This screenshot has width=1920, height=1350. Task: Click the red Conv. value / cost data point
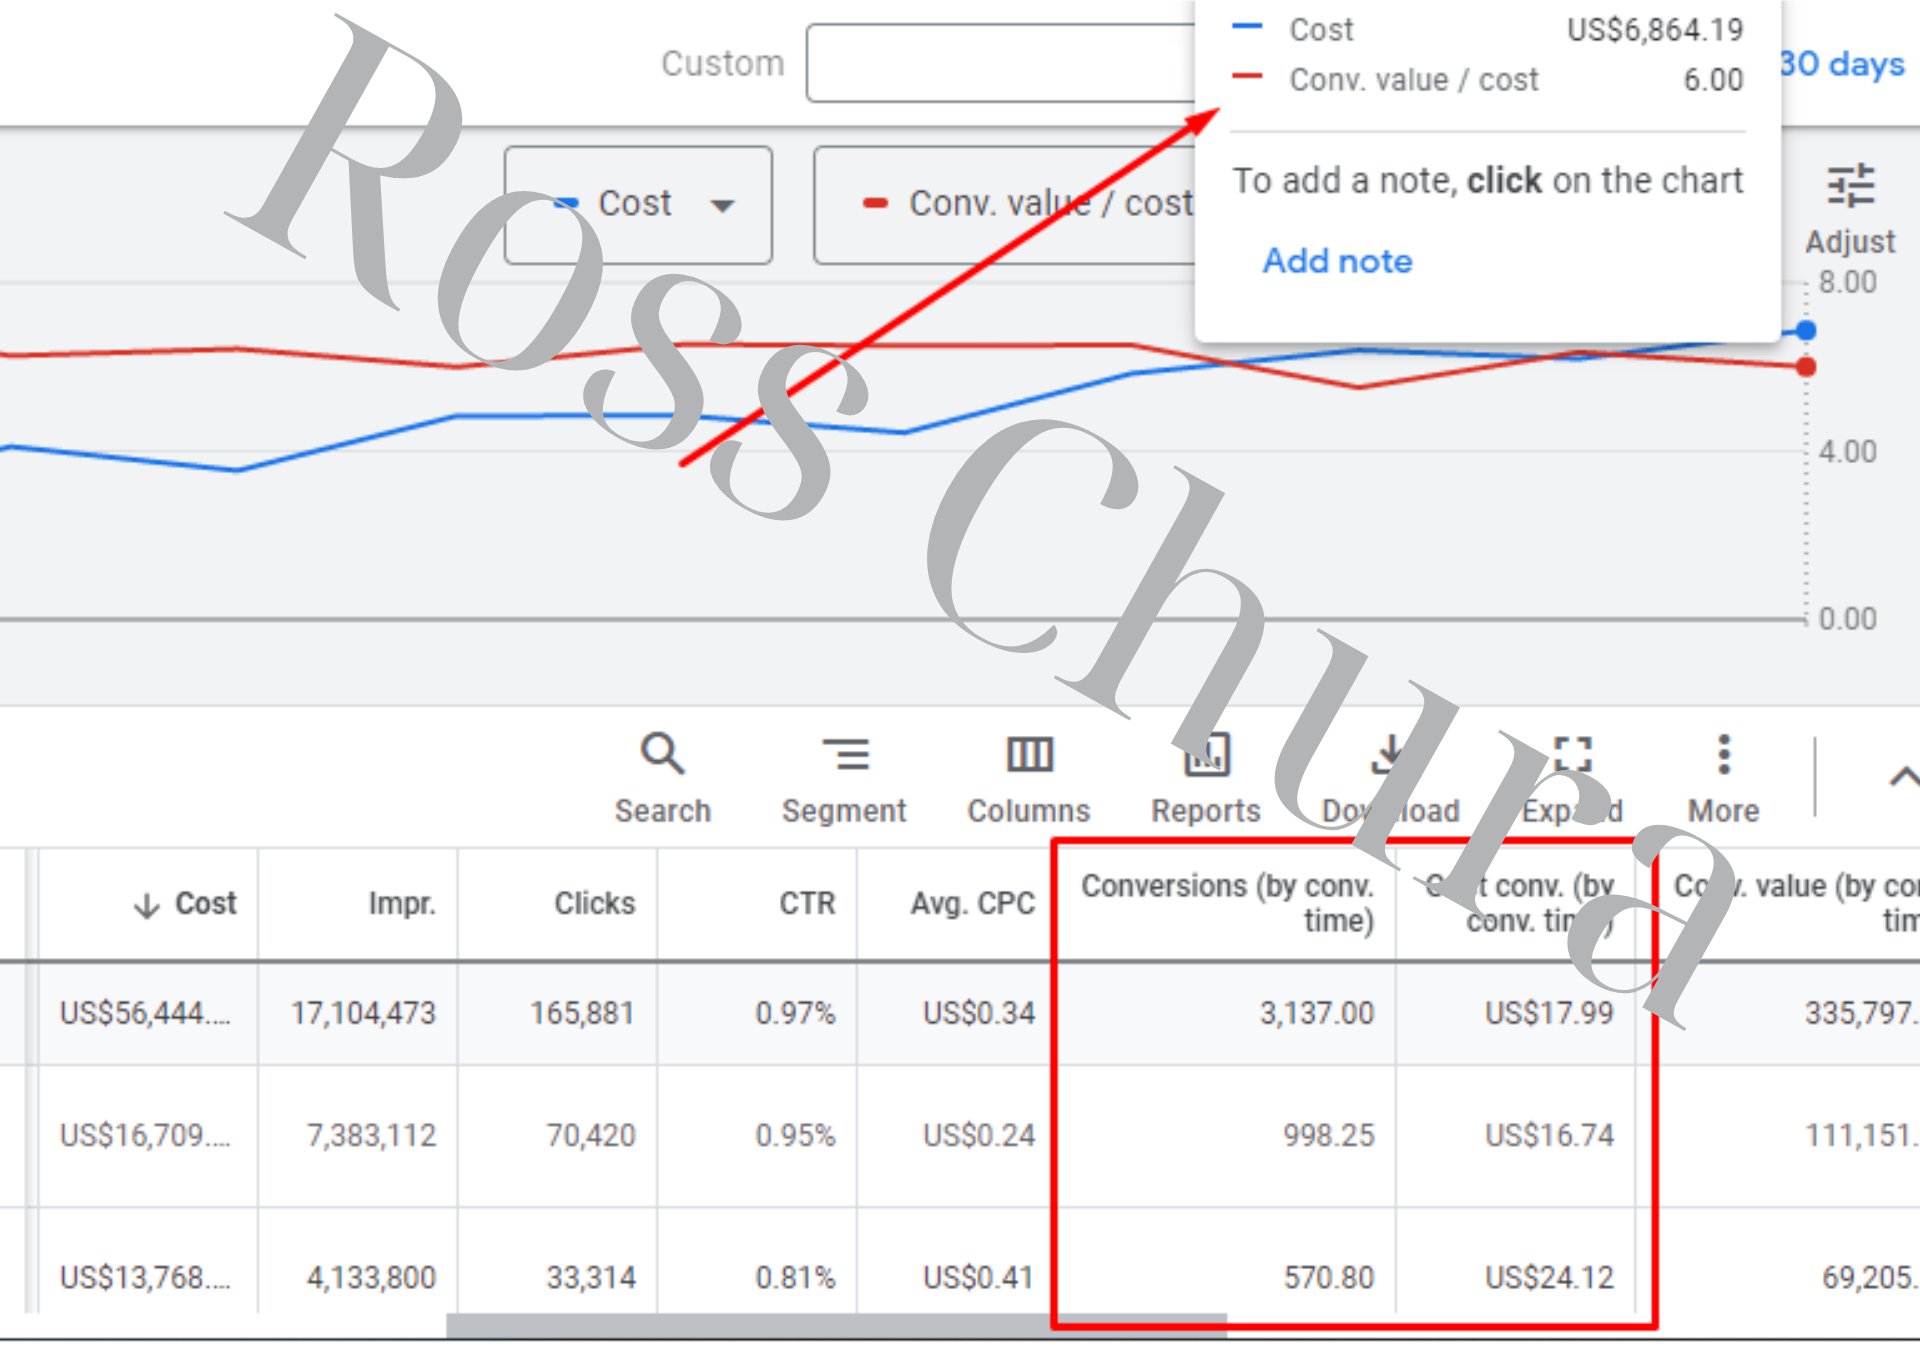click(1806, 367)
